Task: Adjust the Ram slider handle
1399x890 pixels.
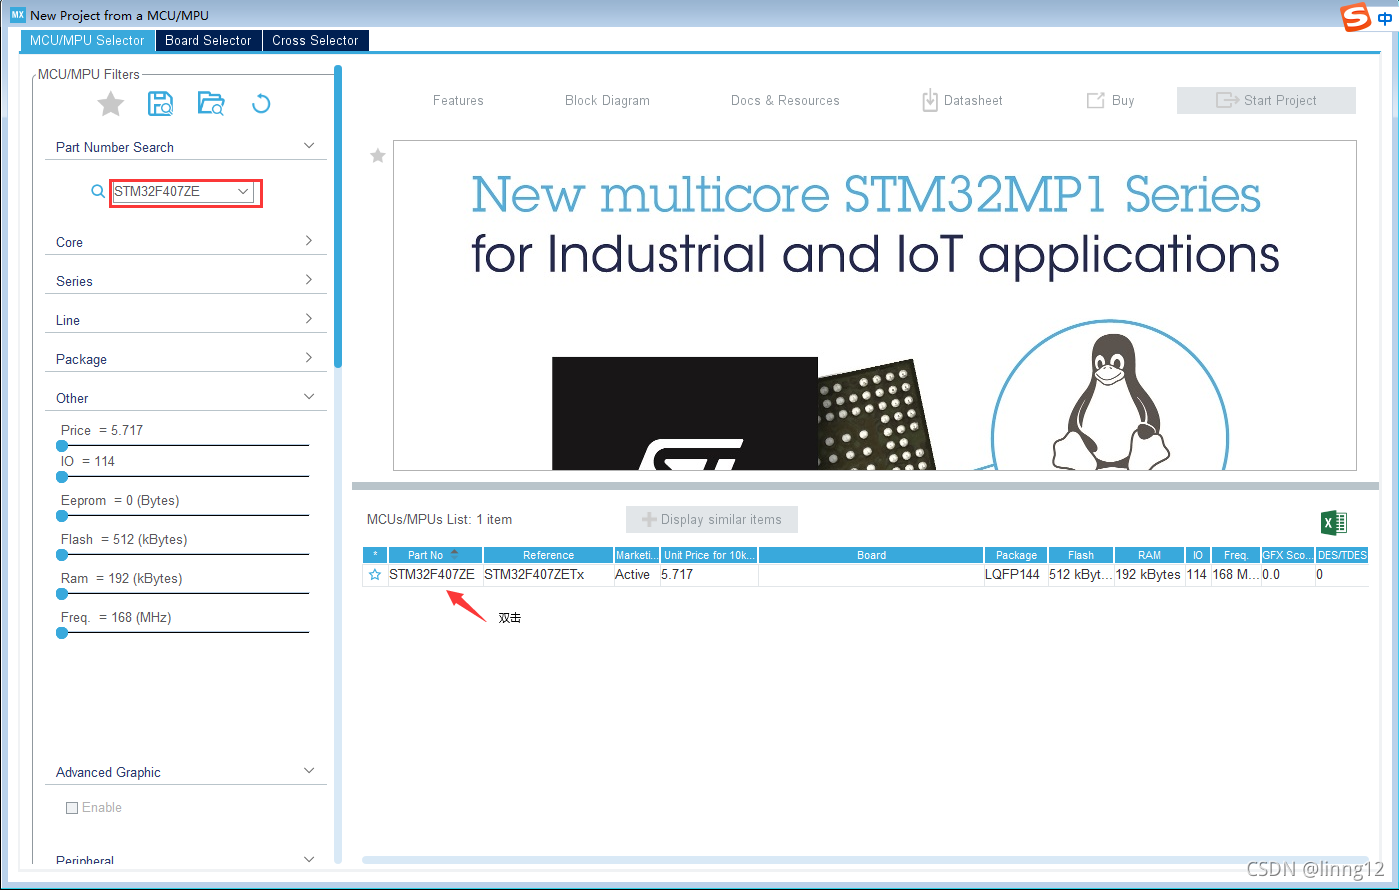Action: coord(62,593)
